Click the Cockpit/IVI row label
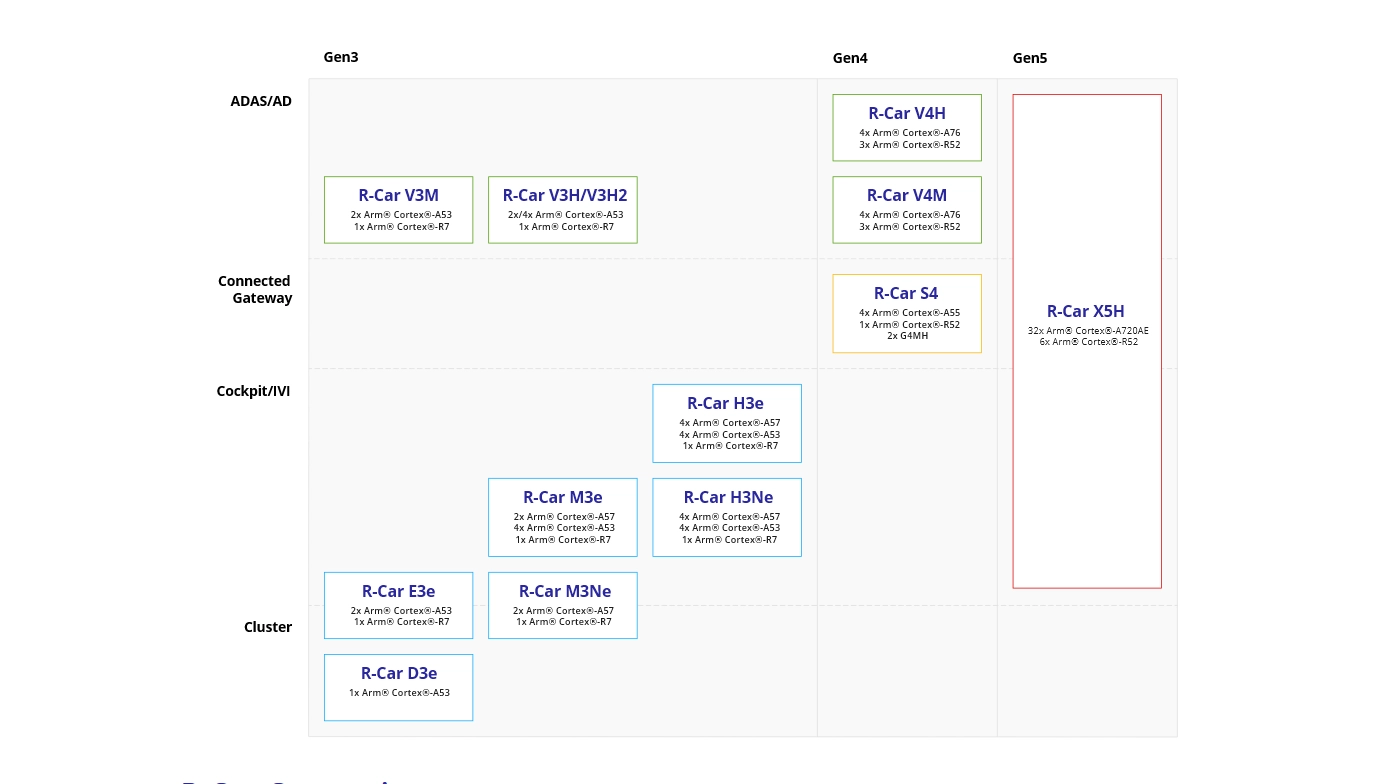This screenshot has height=784, width=1394. pyautogui.click(x=253, y=391)
